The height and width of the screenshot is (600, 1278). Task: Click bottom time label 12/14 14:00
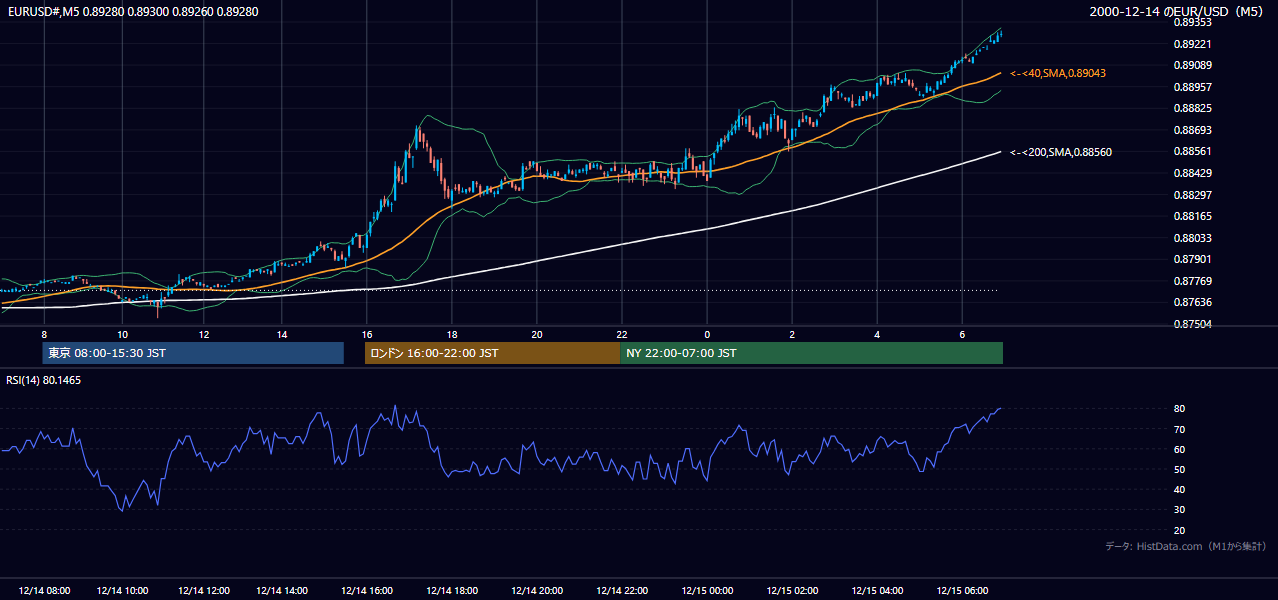point(282,590)
